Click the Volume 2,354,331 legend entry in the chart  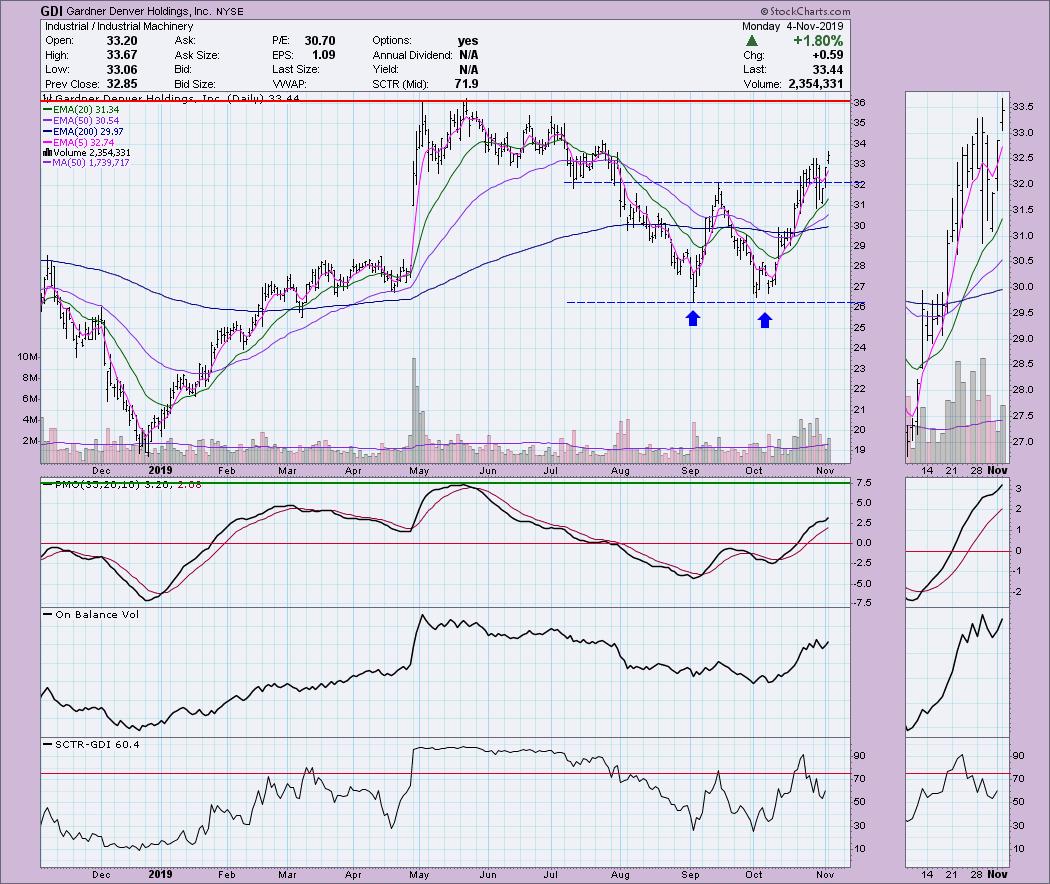86,153
